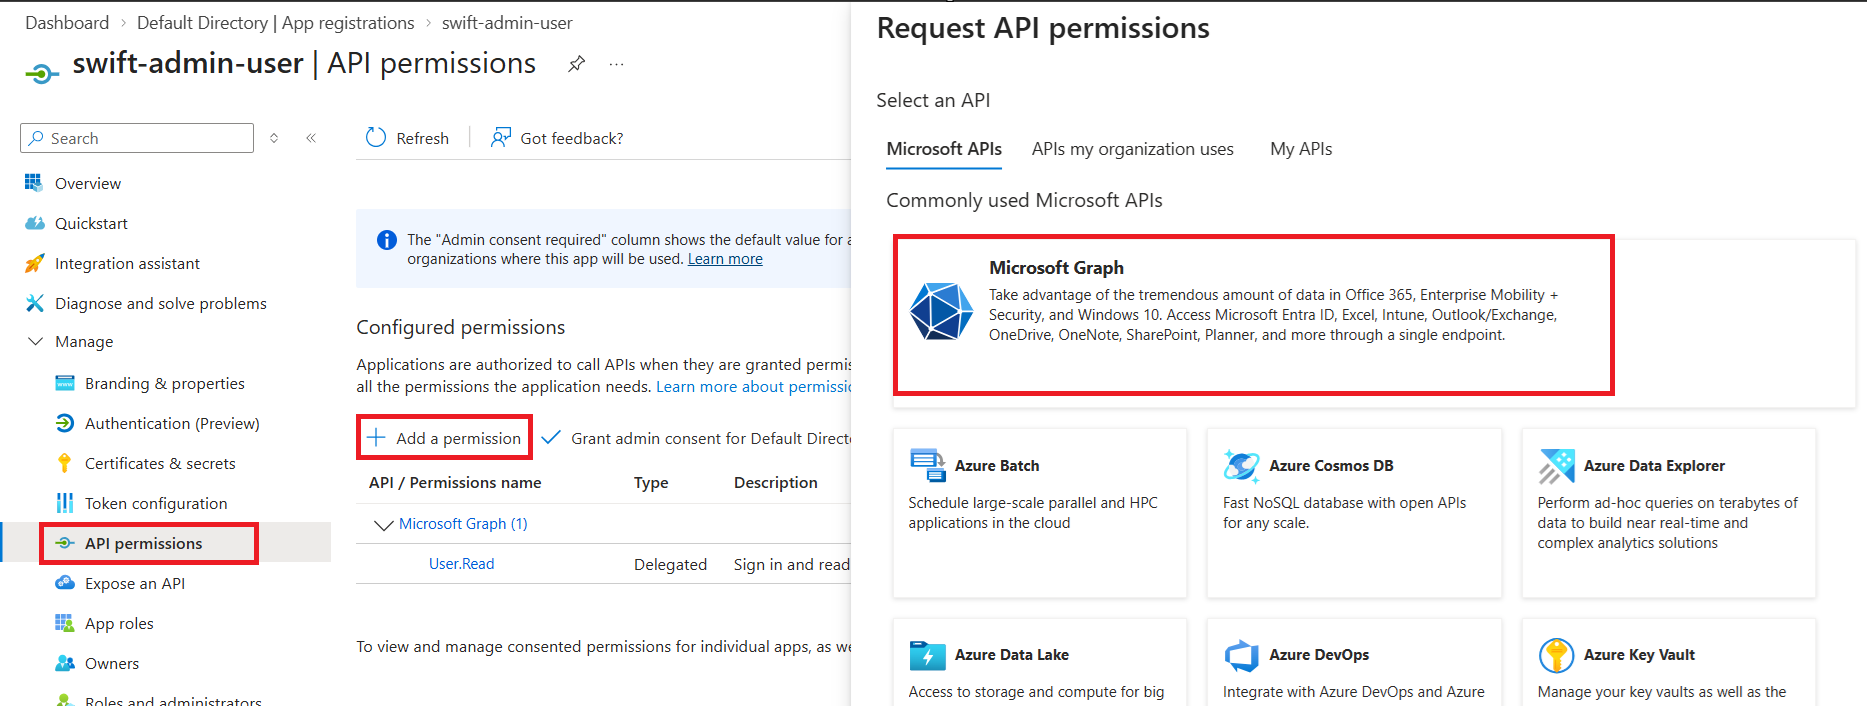Image resolution: width=1867 pixels, height=706 pixels.
Task: Click the API permissions sidebar icon
Action: click(x=65, y=543)
